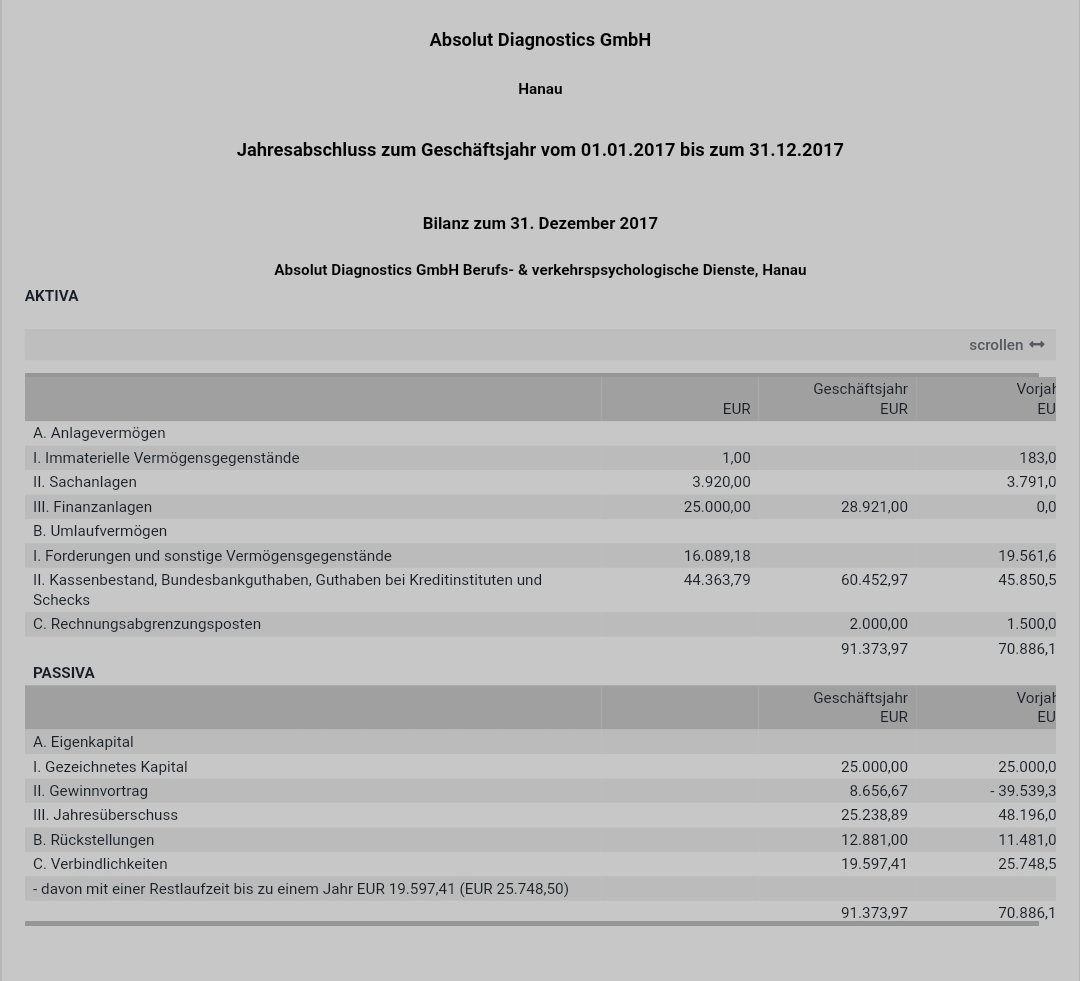Click the value 8.656,67 for Gewinnvortrag
Screen dimensions: 1080x981
coord(878,791)
